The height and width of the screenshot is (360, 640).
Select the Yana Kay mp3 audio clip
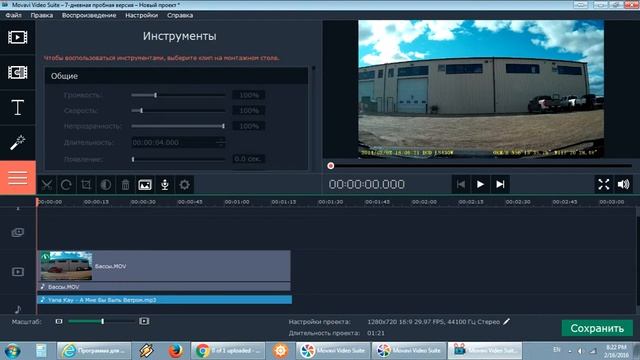pyautogui.click(x=164, y=300)
